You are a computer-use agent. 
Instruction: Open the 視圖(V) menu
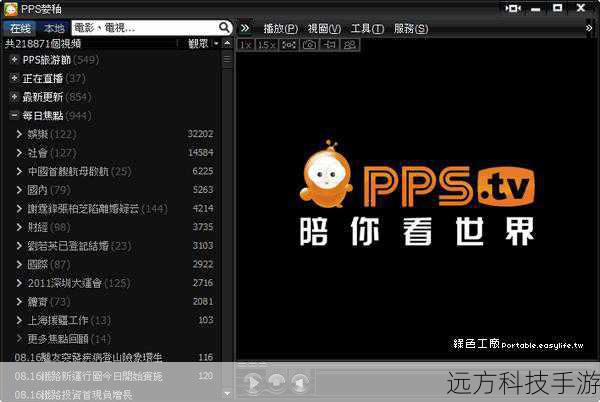324,29
